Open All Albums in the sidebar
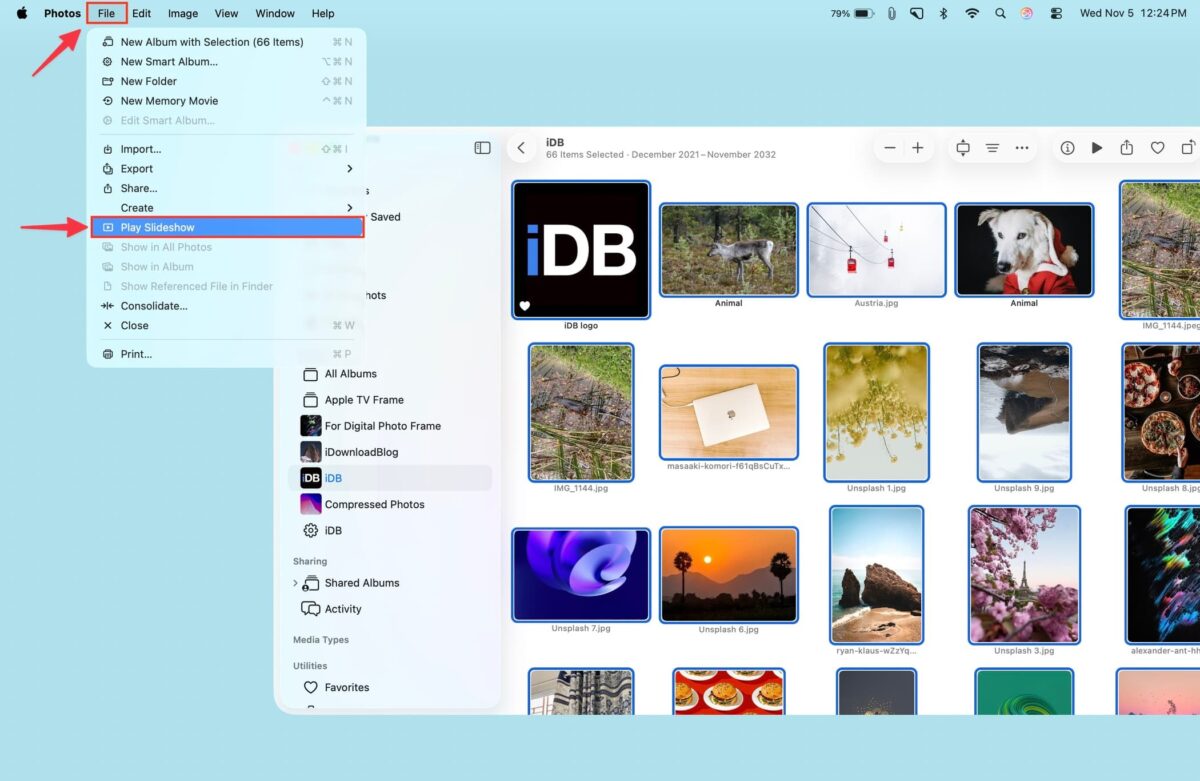1200x781 pixels. [390, 374]
